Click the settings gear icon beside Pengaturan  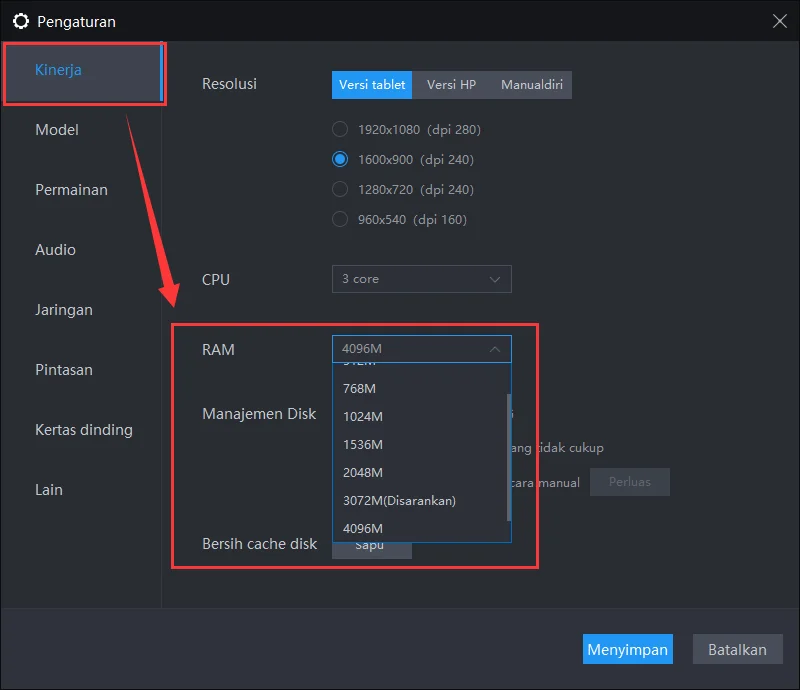click(x=21, y=21)
